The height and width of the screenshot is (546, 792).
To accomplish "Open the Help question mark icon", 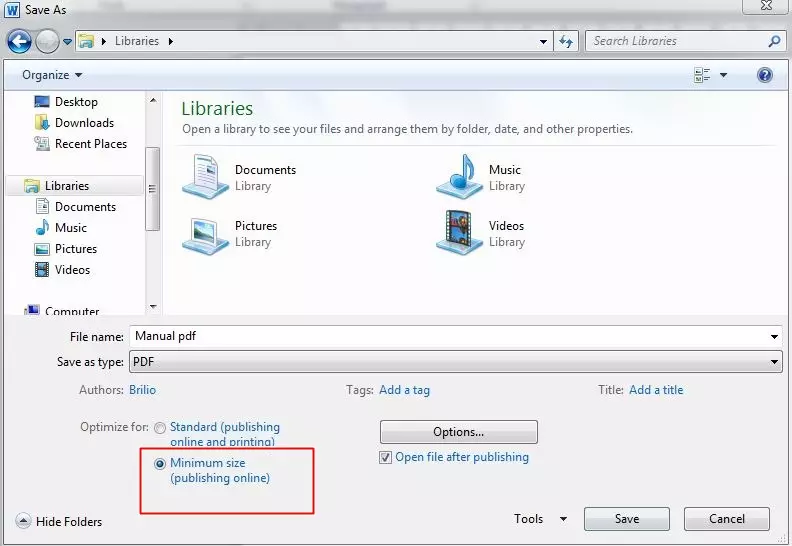I will 765,75.
